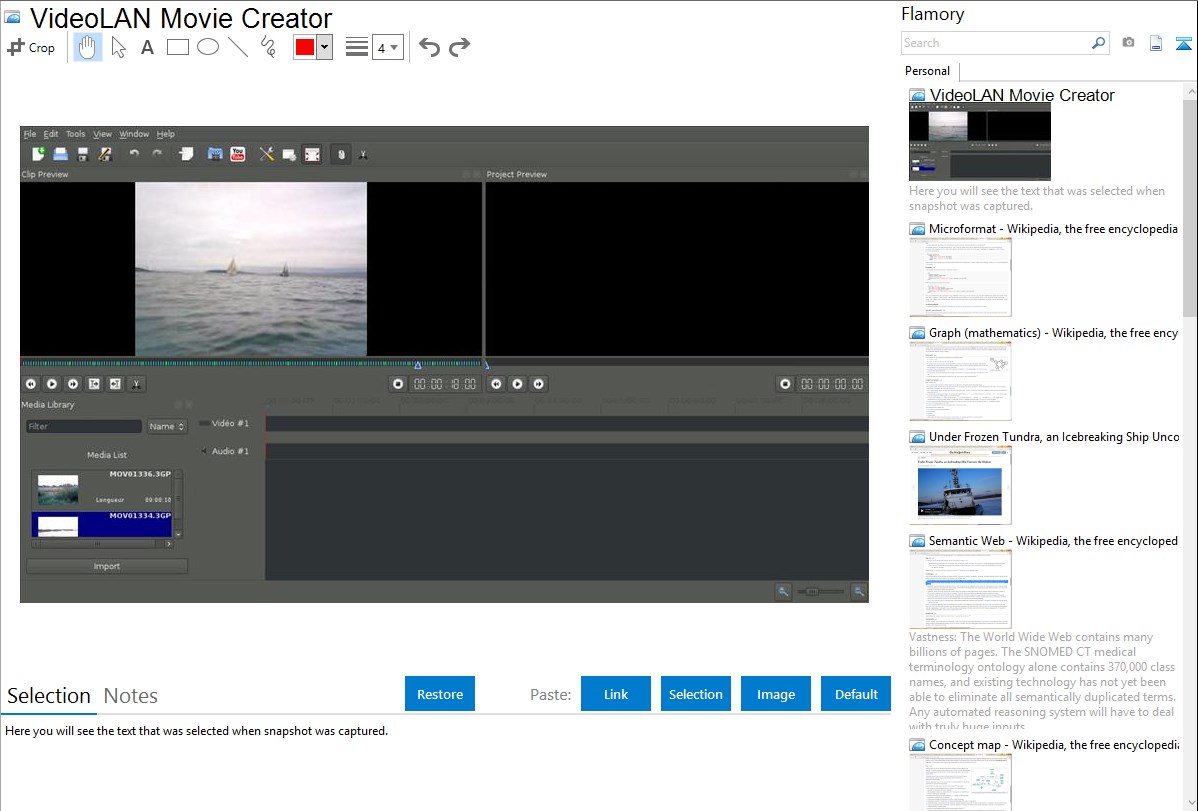
Task: Click the search magnifier icon
Action: 1098,43
